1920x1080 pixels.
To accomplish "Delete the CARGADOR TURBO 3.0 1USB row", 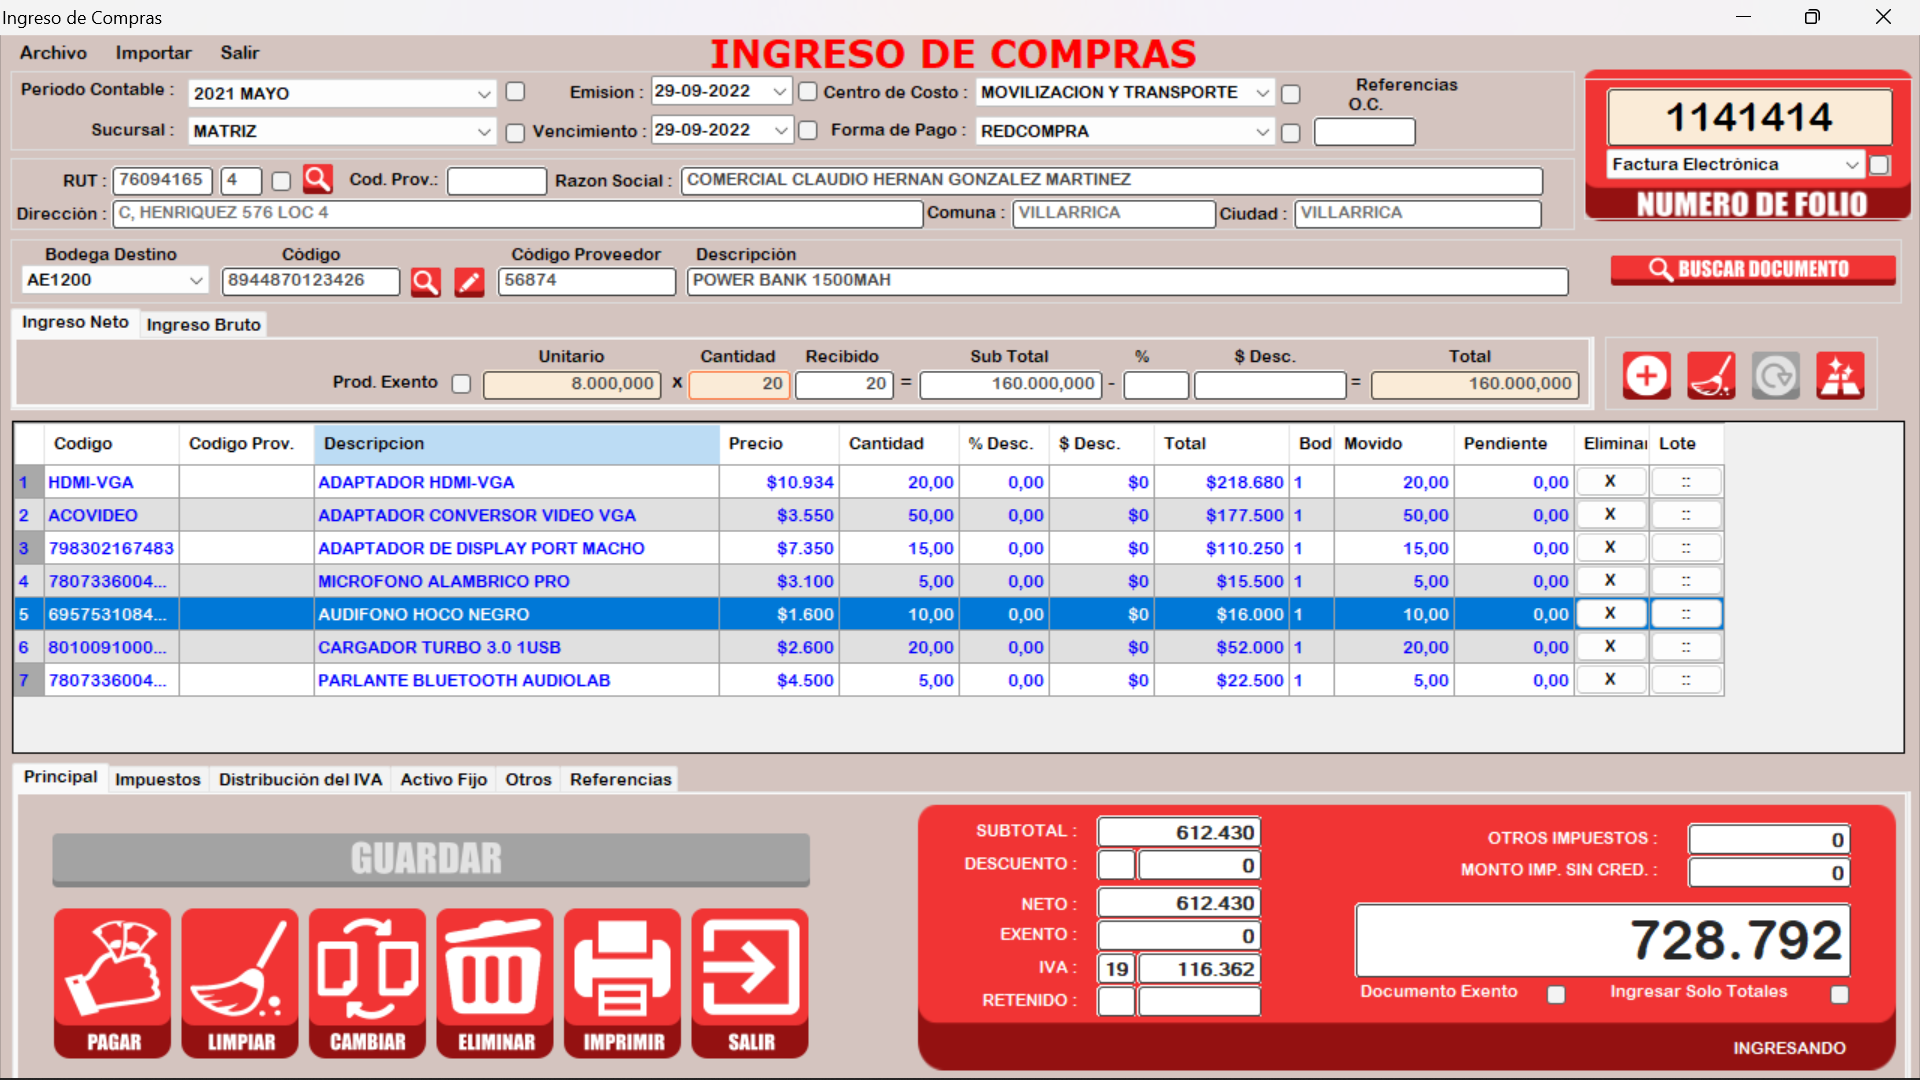I will point(1610,647).
